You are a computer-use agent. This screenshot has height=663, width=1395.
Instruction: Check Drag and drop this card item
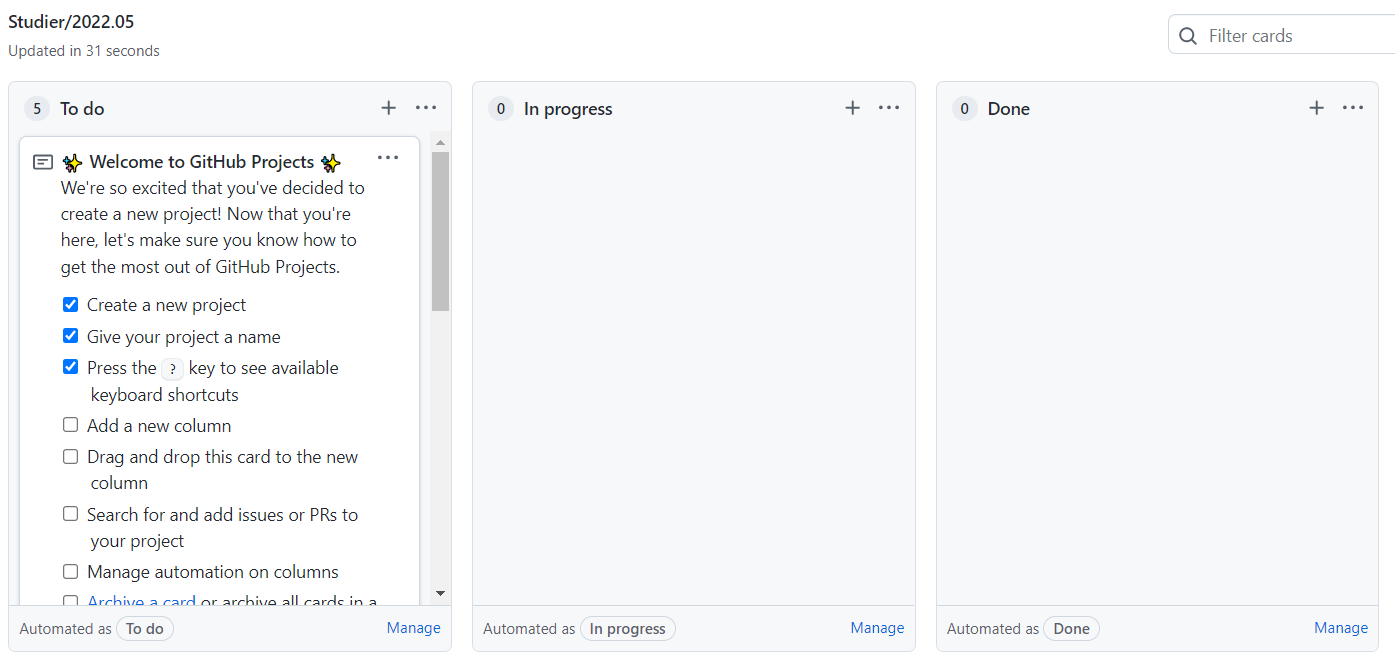coord(70,456)
